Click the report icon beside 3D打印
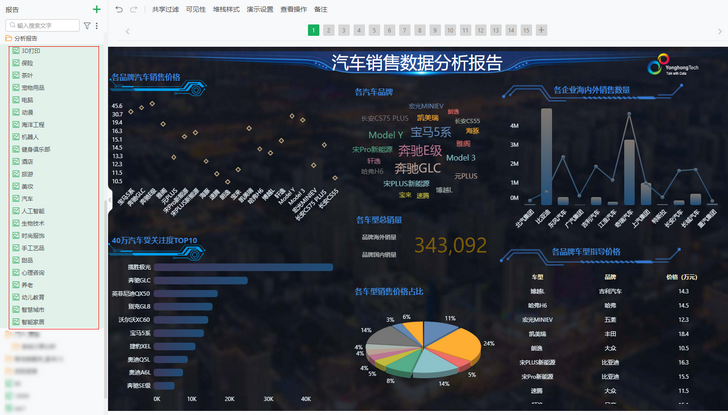This screenshot has width=728, height=415. click(16, 51)
